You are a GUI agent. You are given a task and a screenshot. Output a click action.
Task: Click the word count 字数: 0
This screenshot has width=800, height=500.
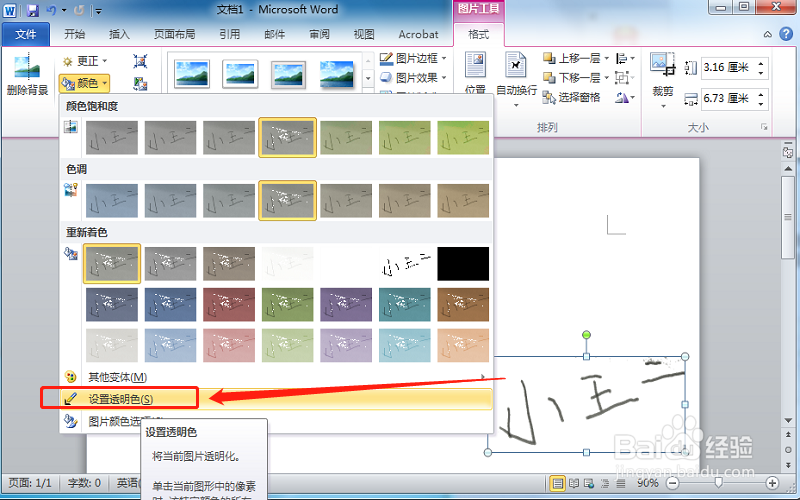[85, 483]
